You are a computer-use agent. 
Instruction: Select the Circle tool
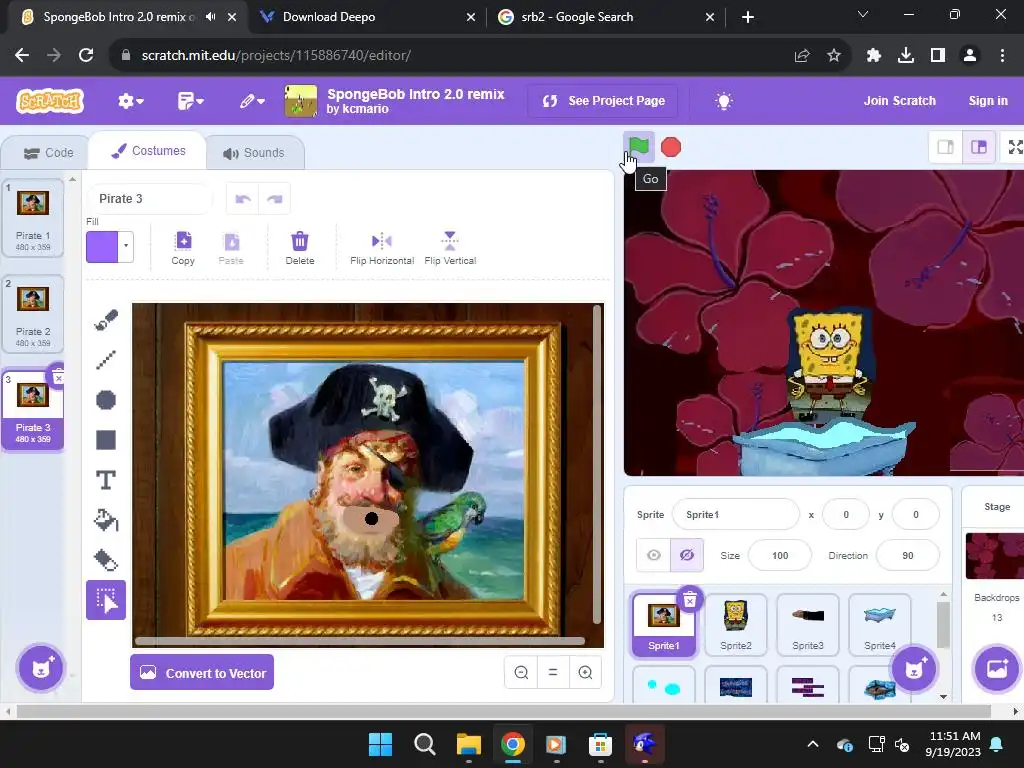coord(106,400)
